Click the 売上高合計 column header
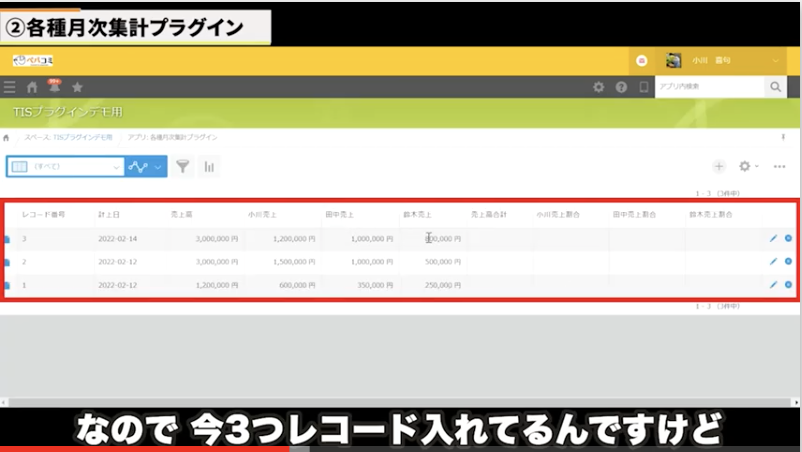Screen dimensions: 802x452 pos(489,214)
